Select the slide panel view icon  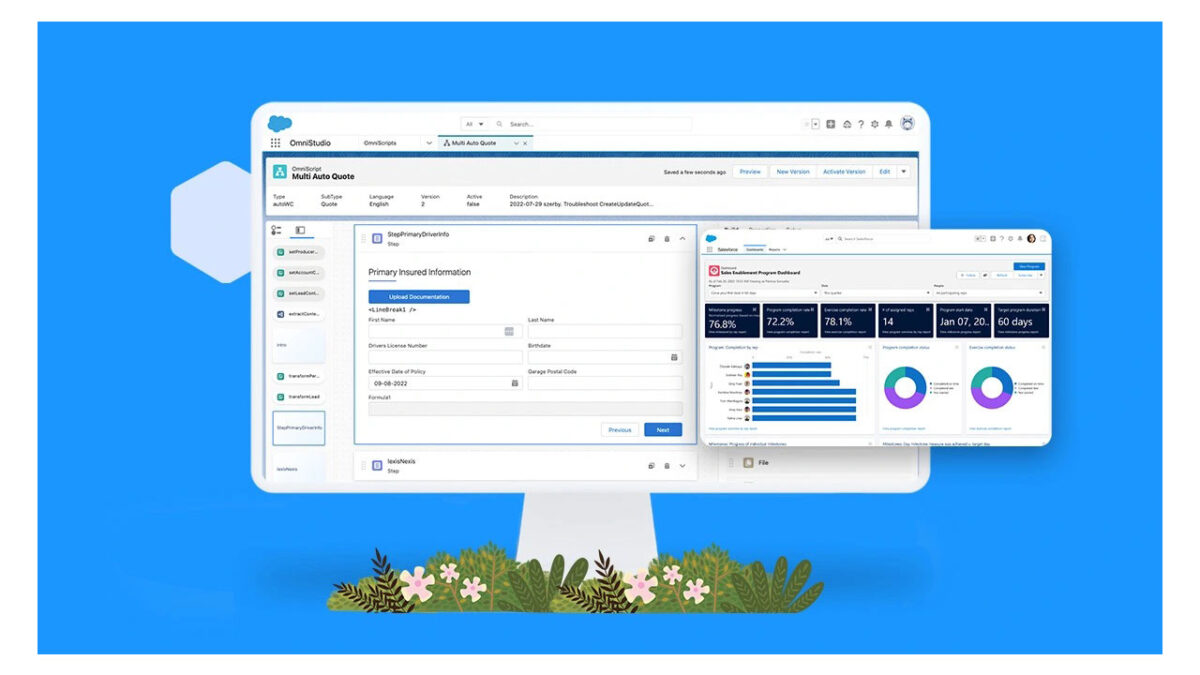300,230
